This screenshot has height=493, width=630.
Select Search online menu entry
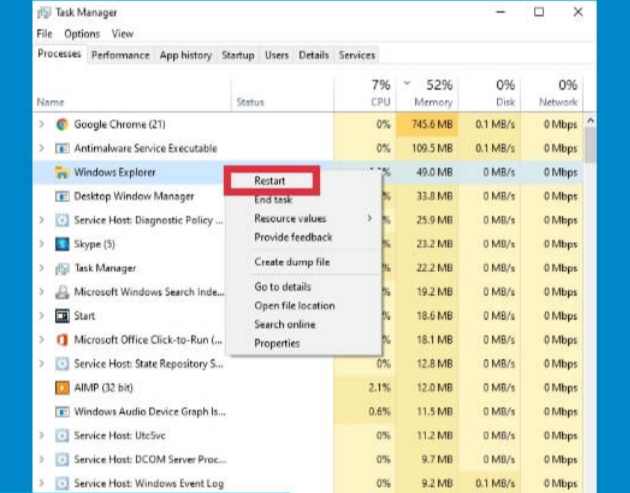[285, 324]
